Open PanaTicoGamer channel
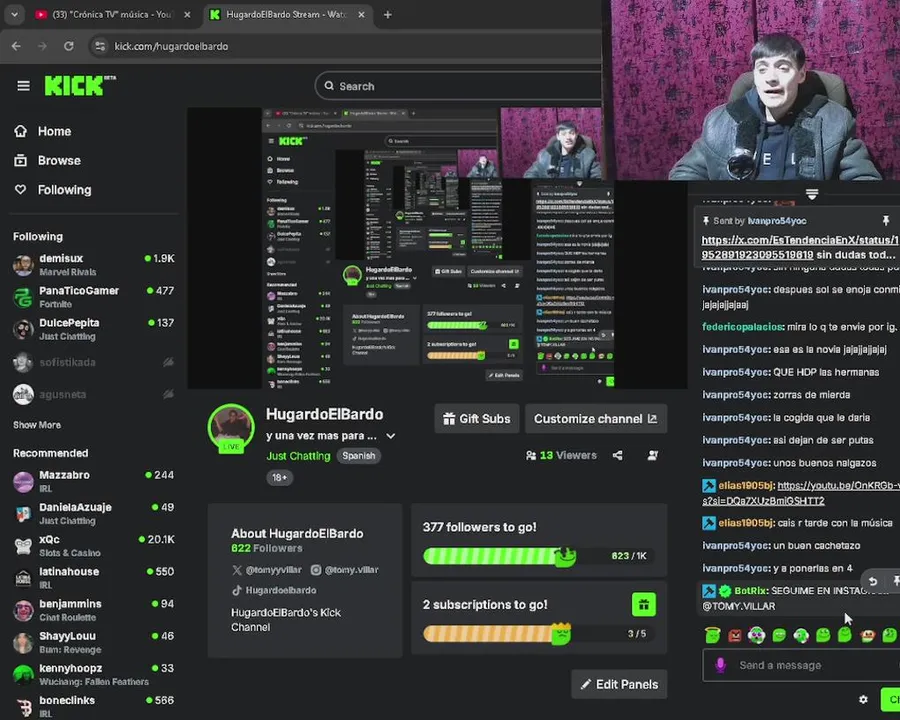 tap(94, 297)
